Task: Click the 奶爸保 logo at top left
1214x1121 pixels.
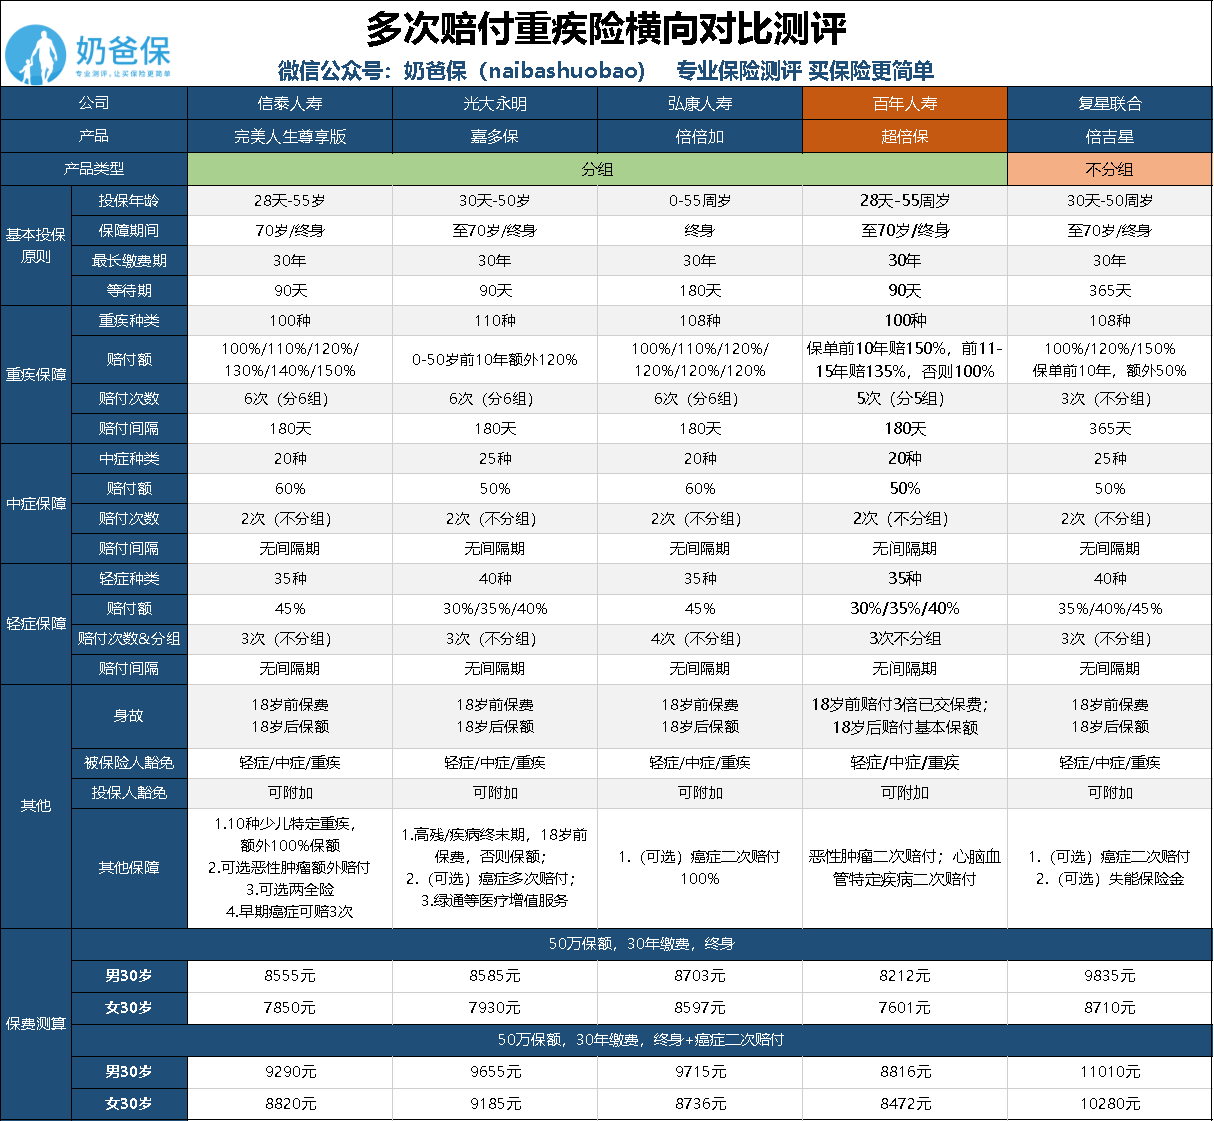Action: pyautogui.click(x=88, y=55)
